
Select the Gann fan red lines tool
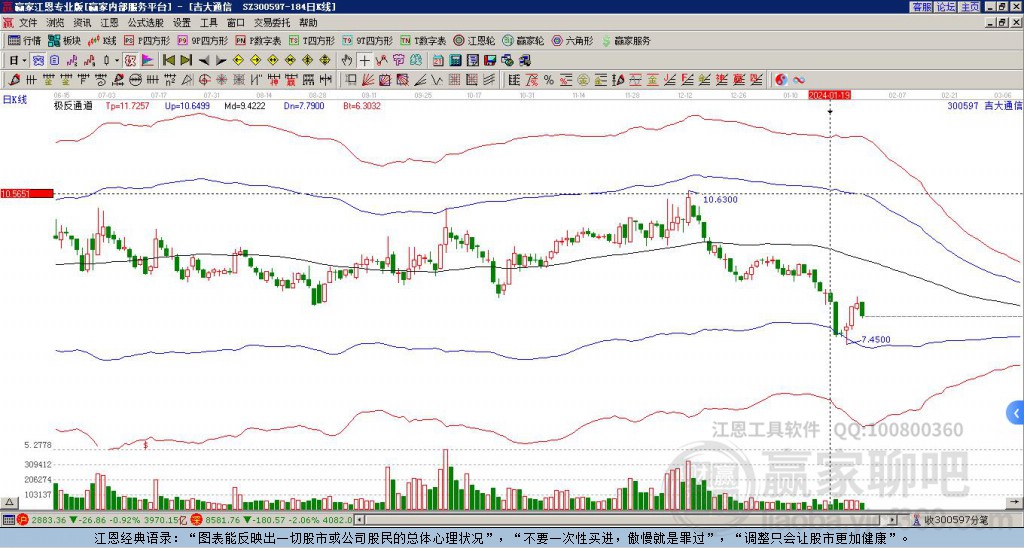pyautogui.click(x=368, y=80)
